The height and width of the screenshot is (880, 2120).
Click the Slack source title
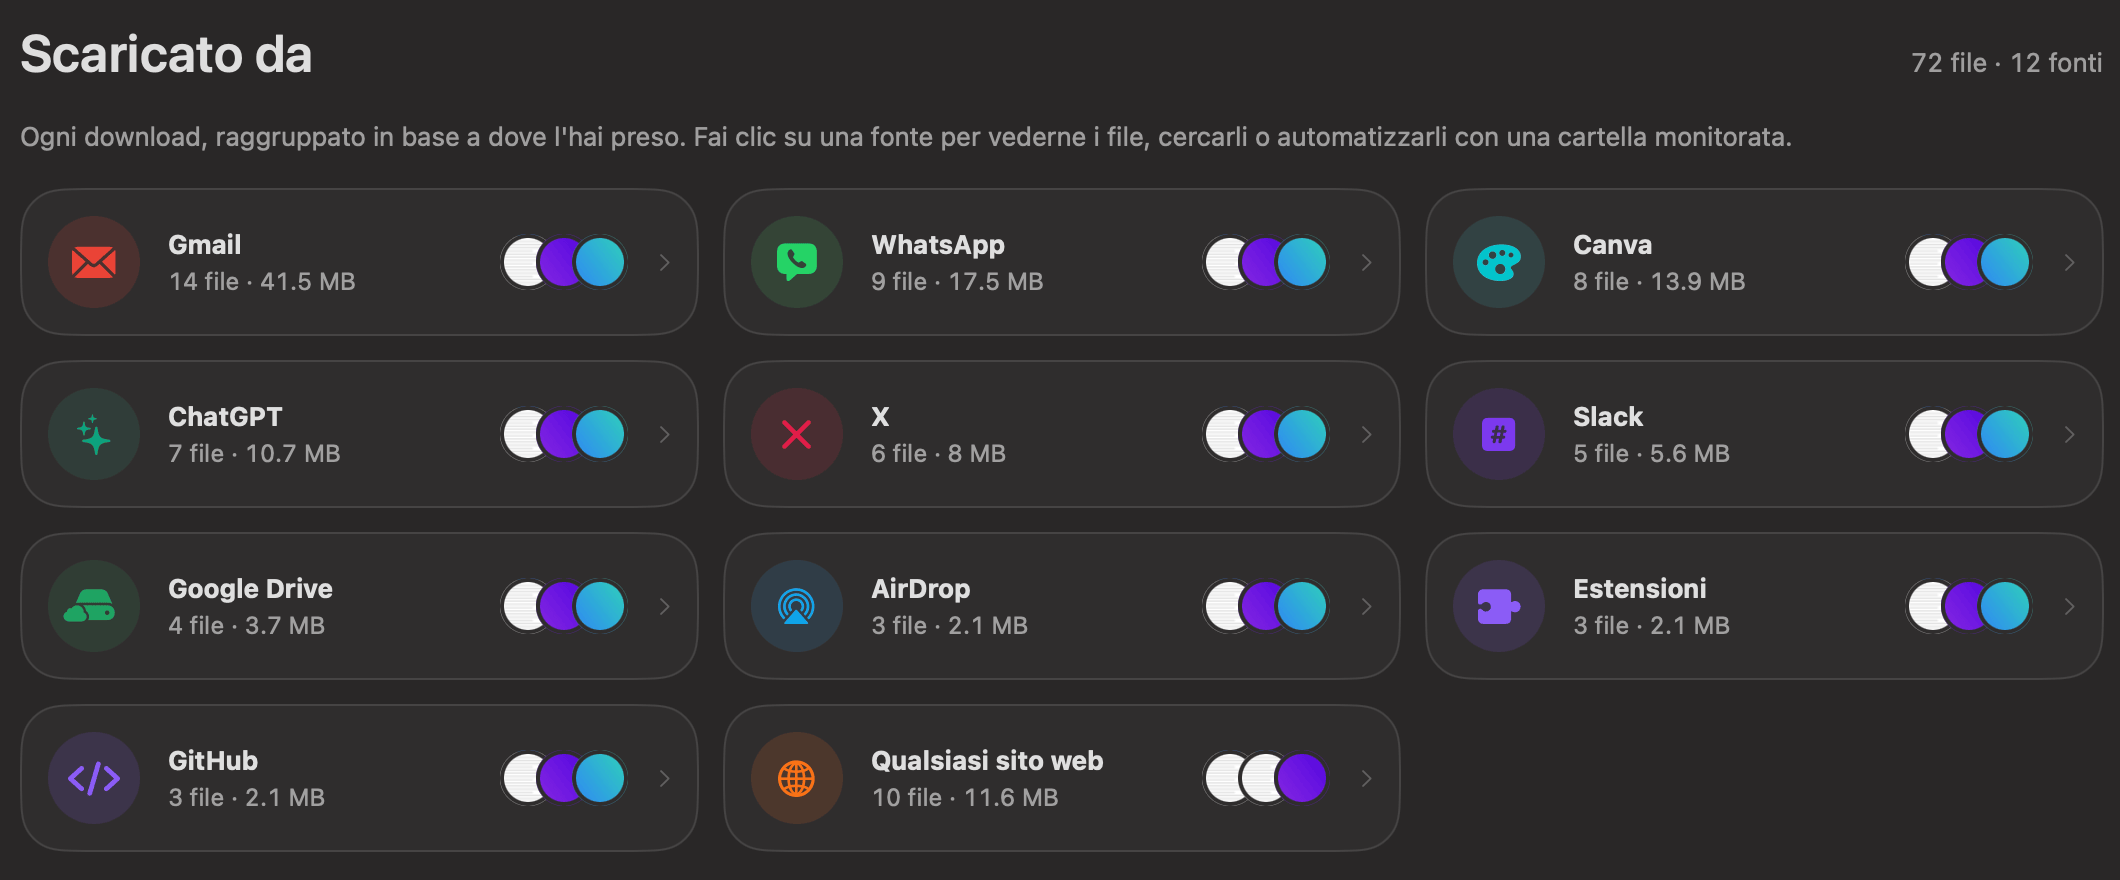coord(1608,417)
